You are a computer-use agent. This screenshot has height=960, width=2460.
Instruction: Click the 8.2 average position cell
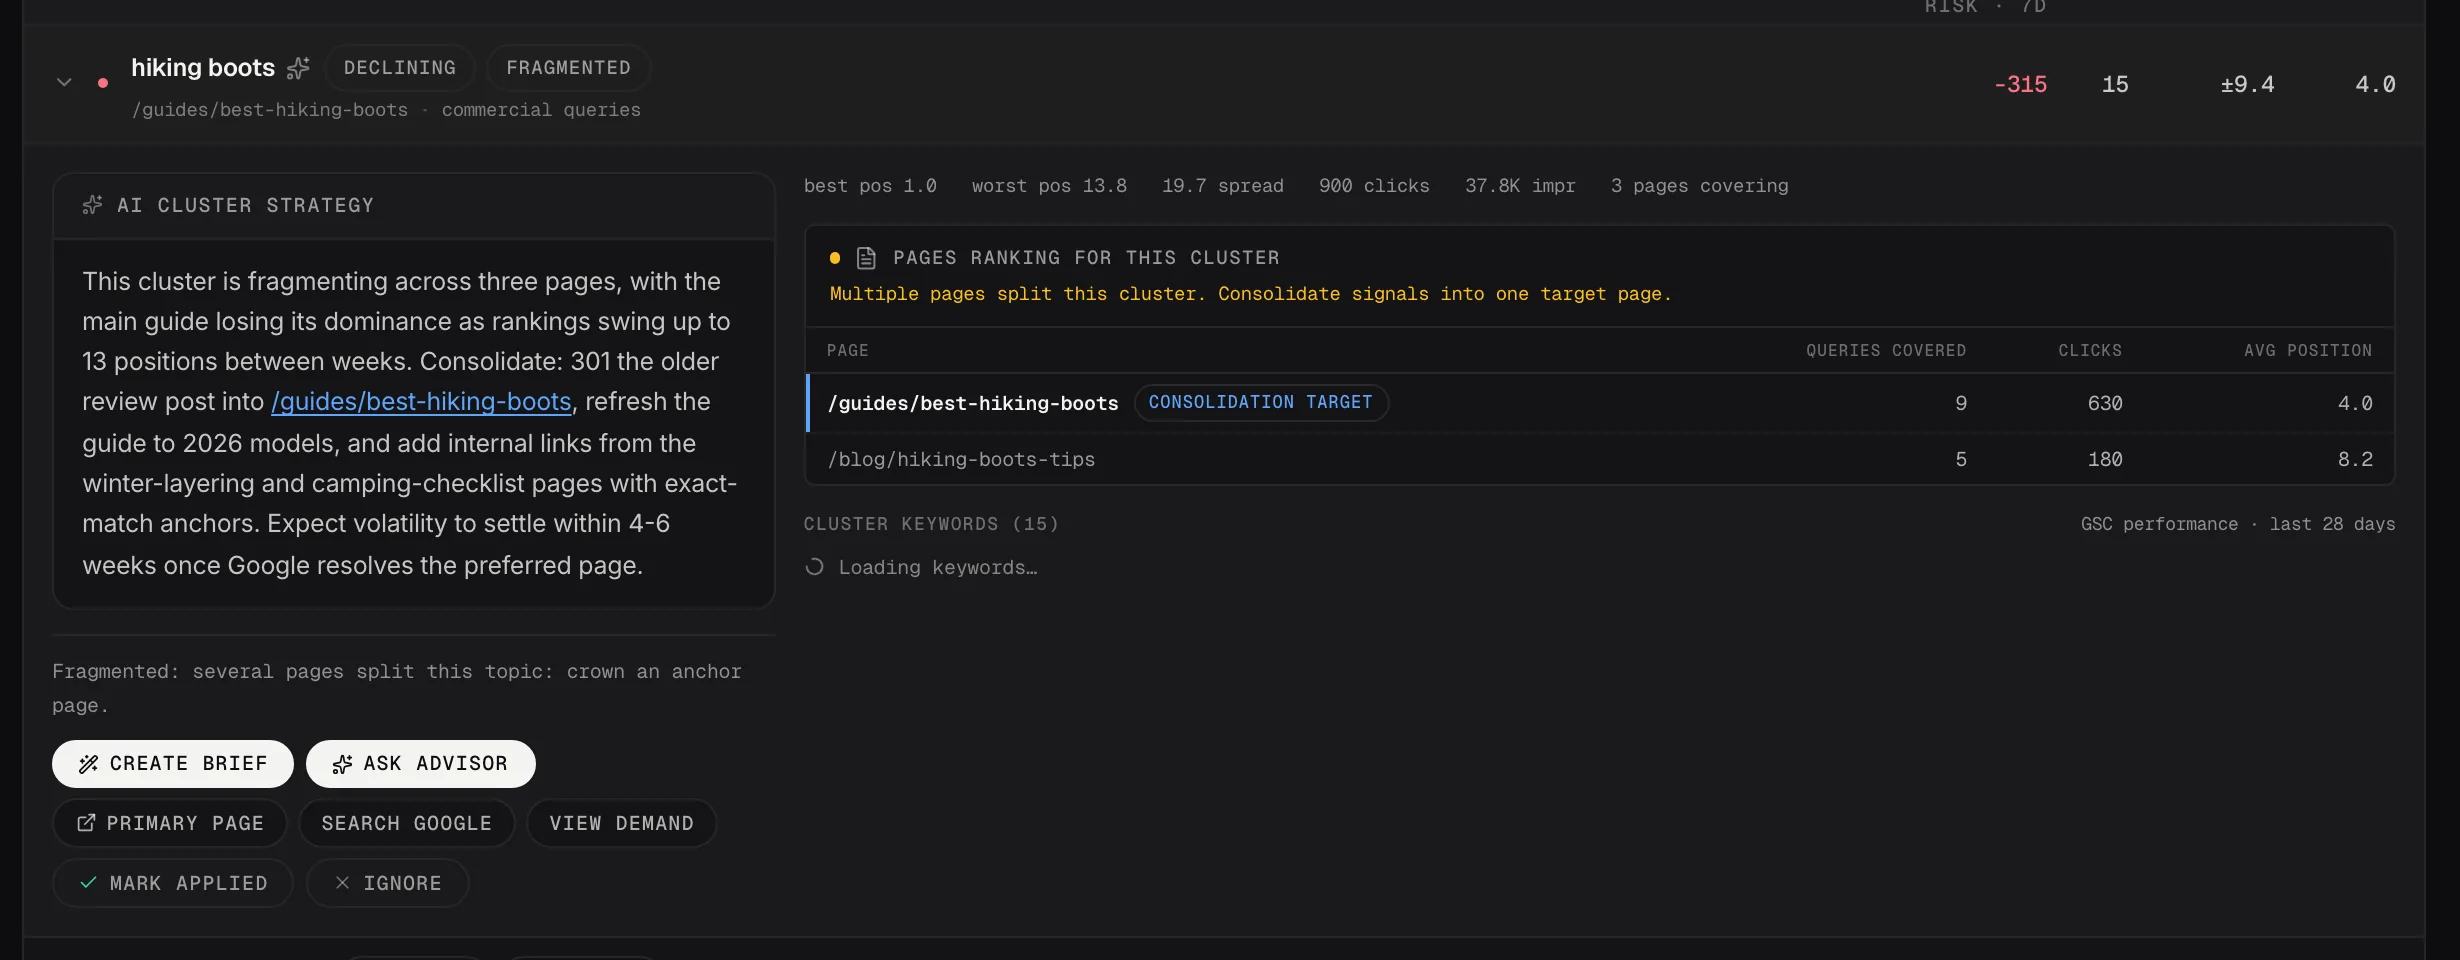tap(2355, 459)
